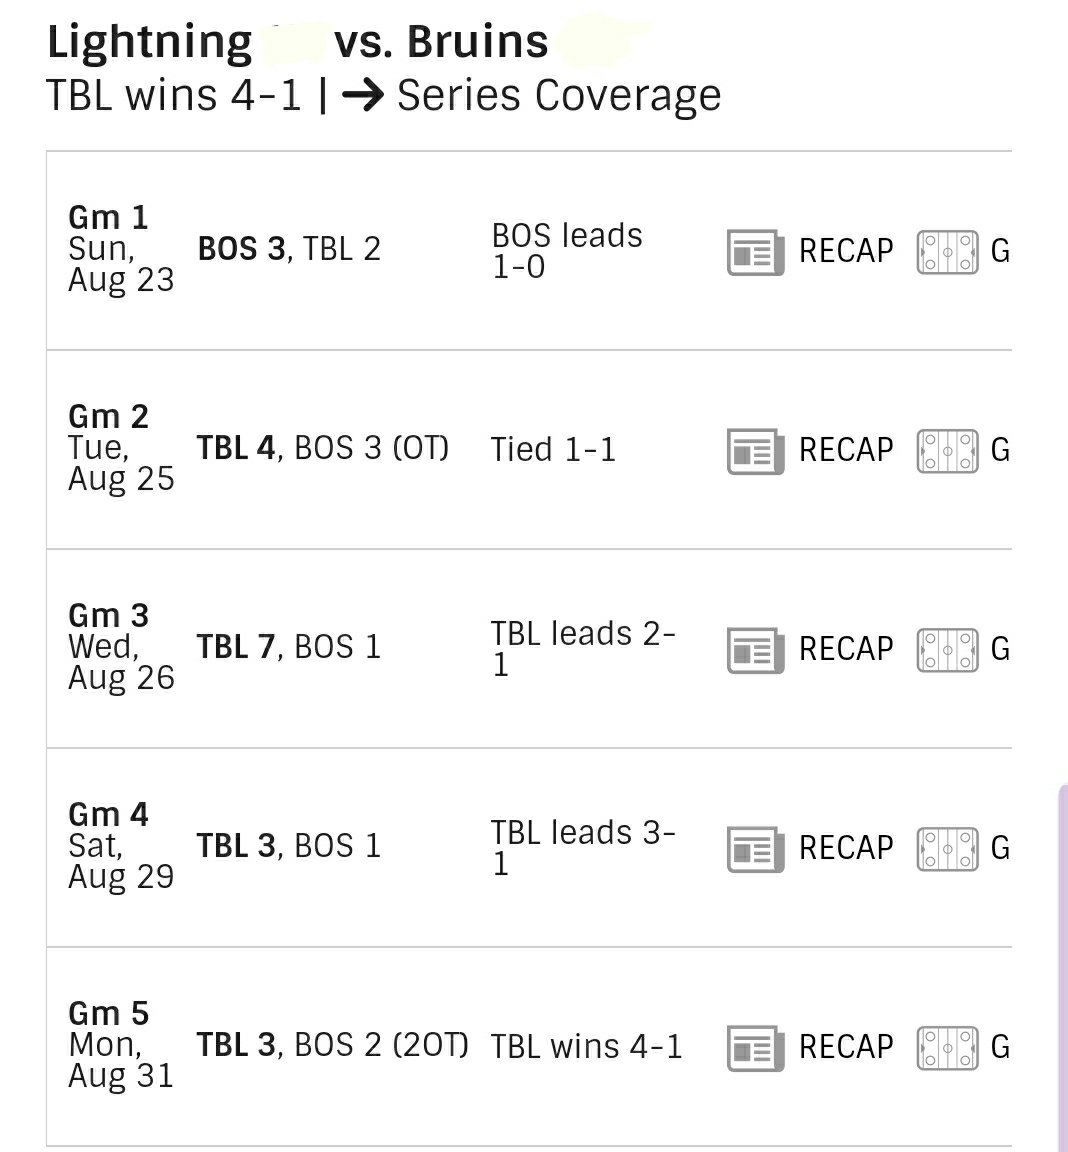Open the Game 2 recap newspaper icon
1068x1152 pixels.
click(x=755, y=451)
